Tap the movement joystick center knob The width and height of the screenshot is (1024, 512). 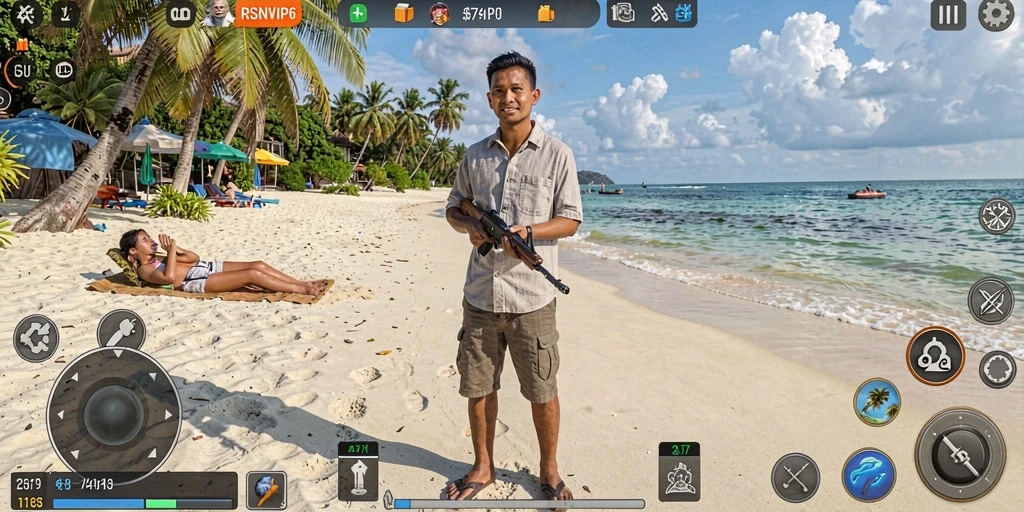114,415
